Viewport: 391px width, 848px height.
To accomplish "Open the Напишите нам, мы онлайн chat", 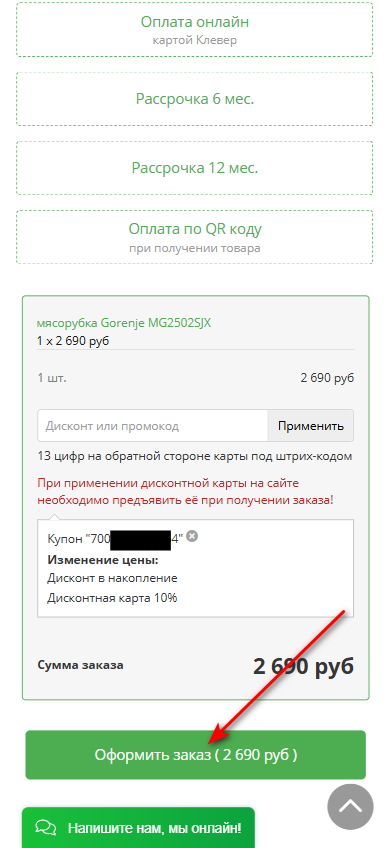I will pos(138,827).
